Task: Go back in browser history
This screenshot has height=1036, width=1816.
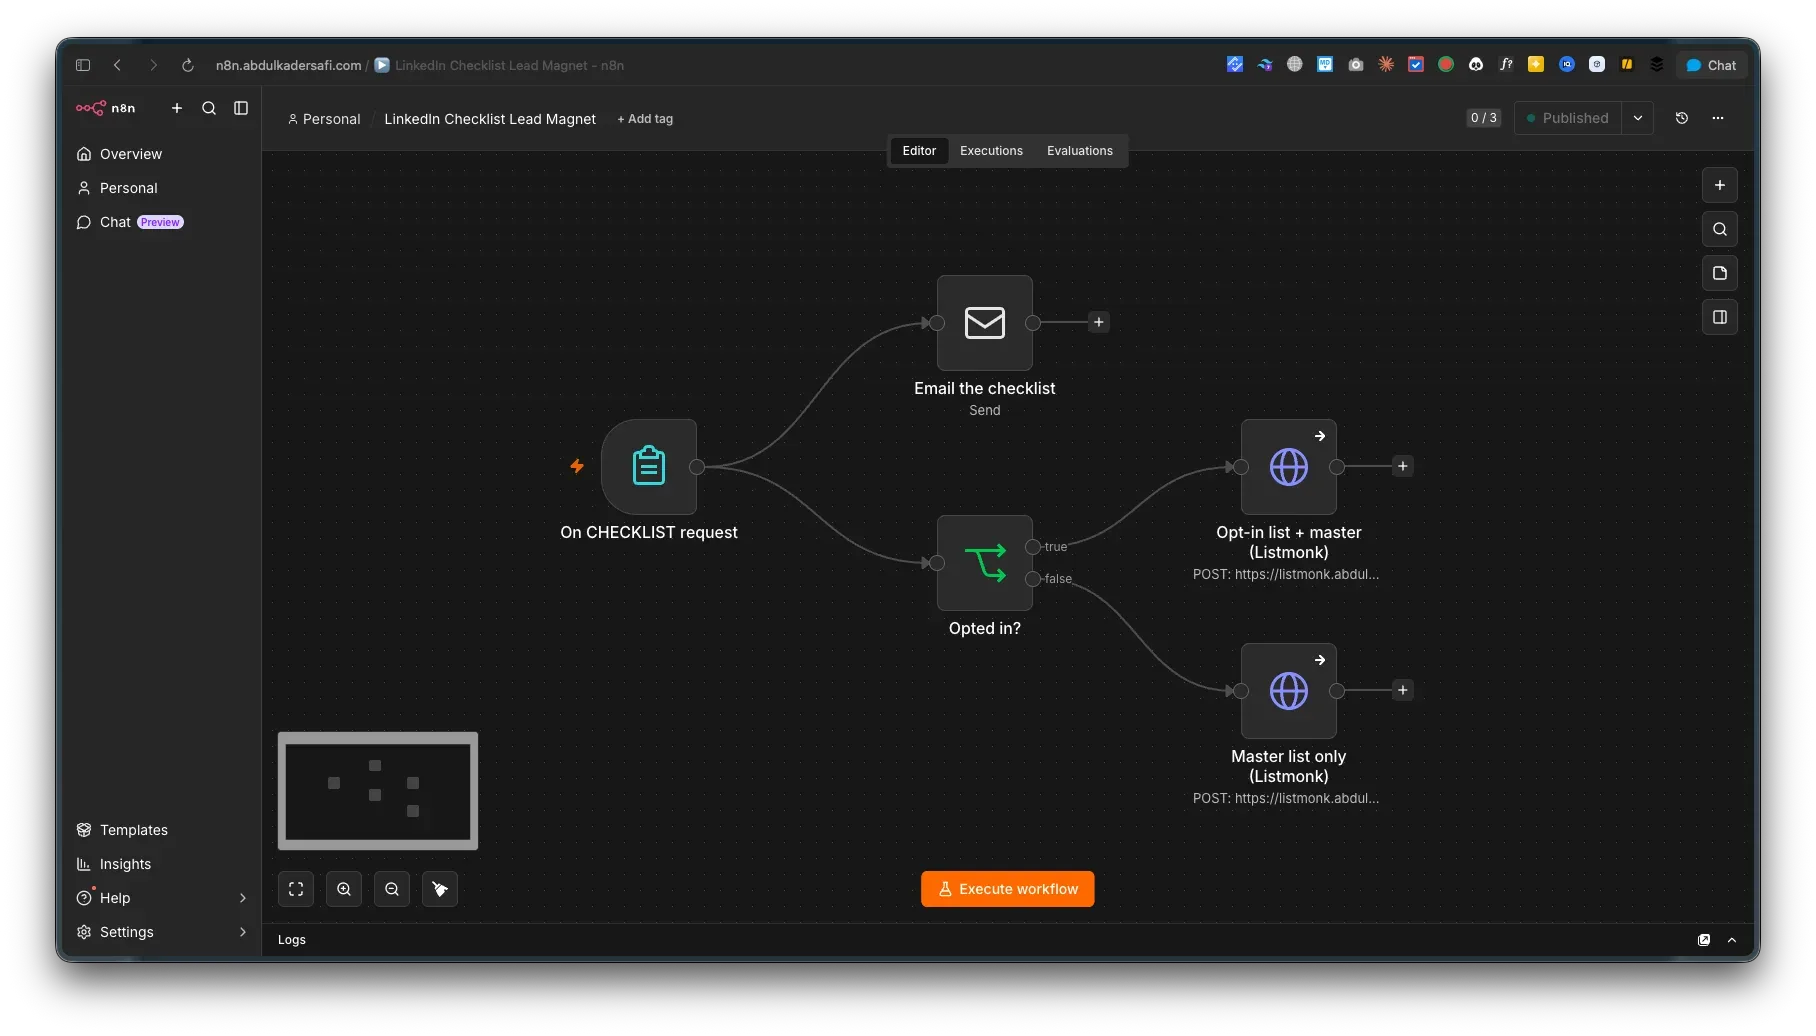Action: tap(117, 65)
